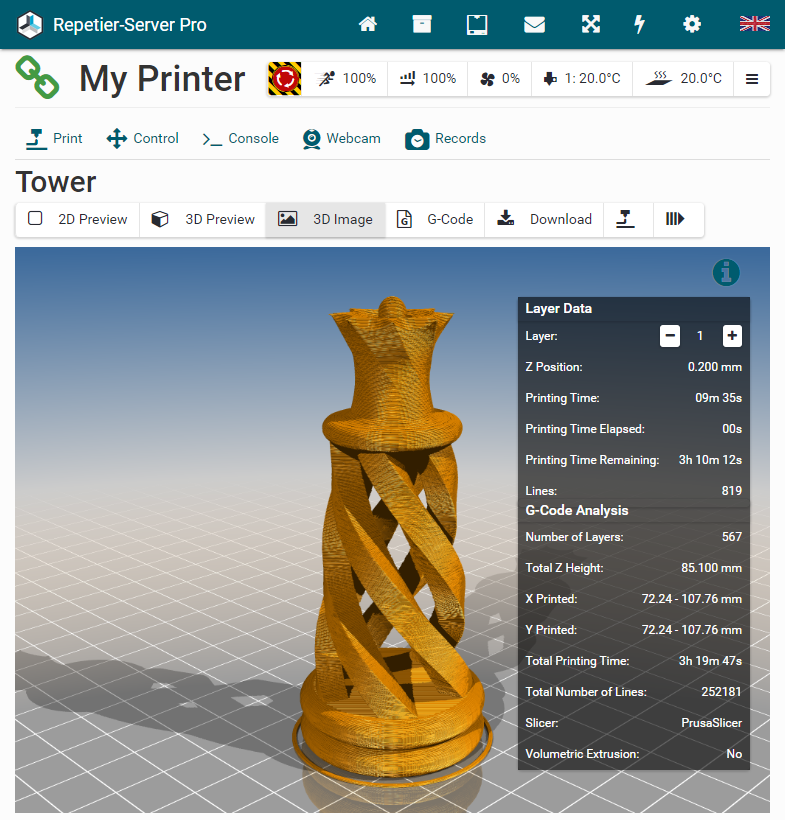The image size is (785, 820).
Task: Toggle printer connection chain link icon
Action: point(38,78)
